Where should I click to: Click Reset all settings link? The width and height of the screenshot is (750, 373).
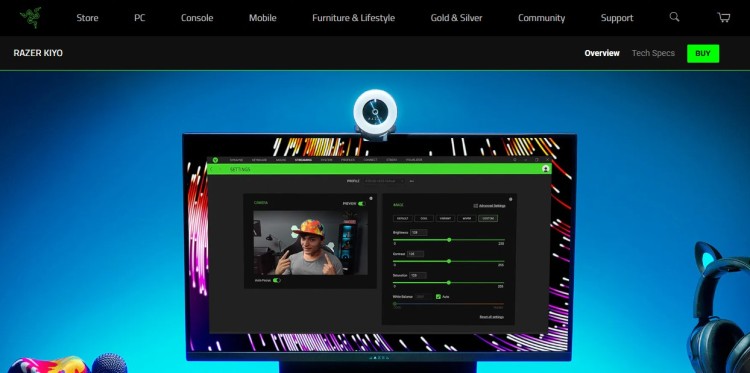coord(492,317)
